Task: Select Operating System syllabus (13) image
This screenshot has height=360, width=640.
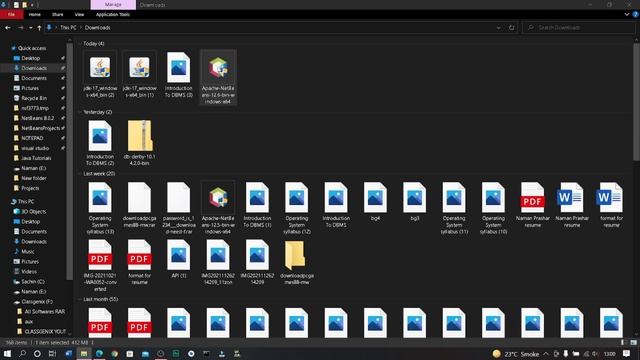Action: tap(100, 198)
